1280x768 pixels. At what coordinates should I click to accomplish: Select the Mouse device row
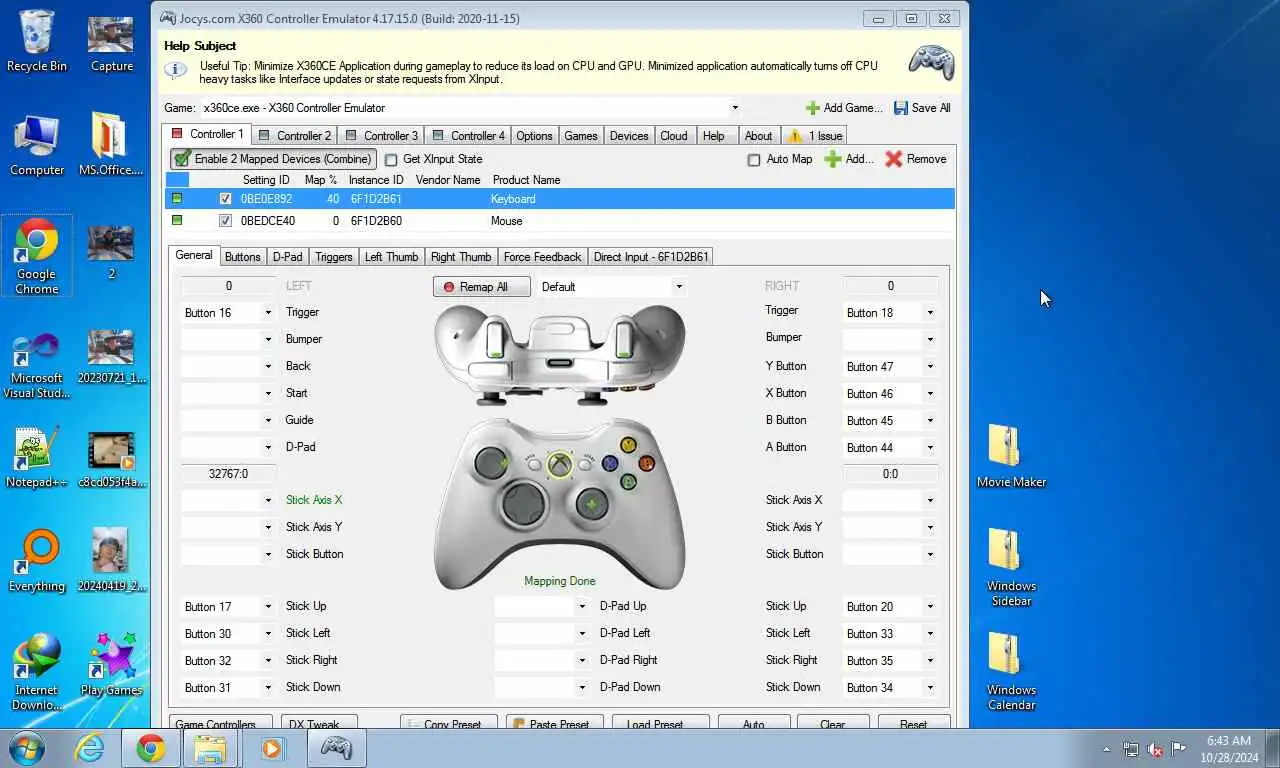(x=560, y=221)
